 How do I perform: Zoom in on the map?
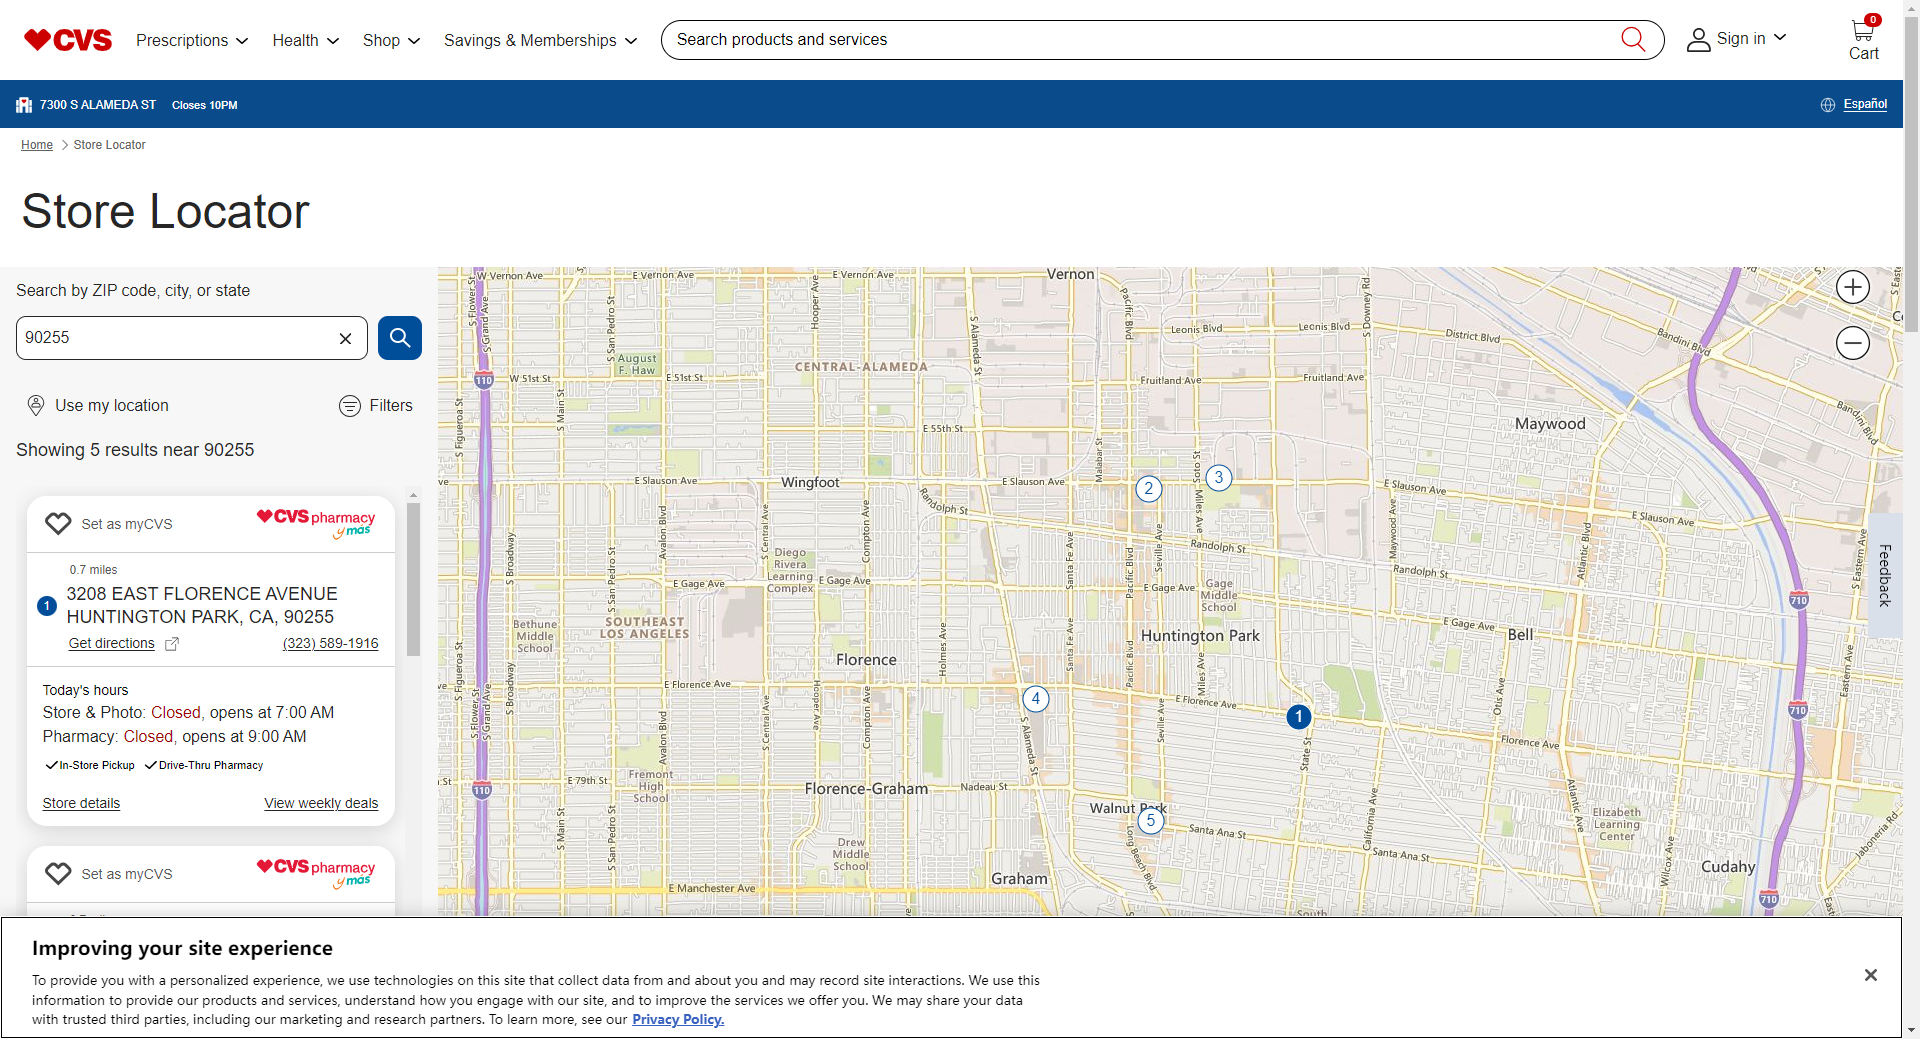[1853, 288]
